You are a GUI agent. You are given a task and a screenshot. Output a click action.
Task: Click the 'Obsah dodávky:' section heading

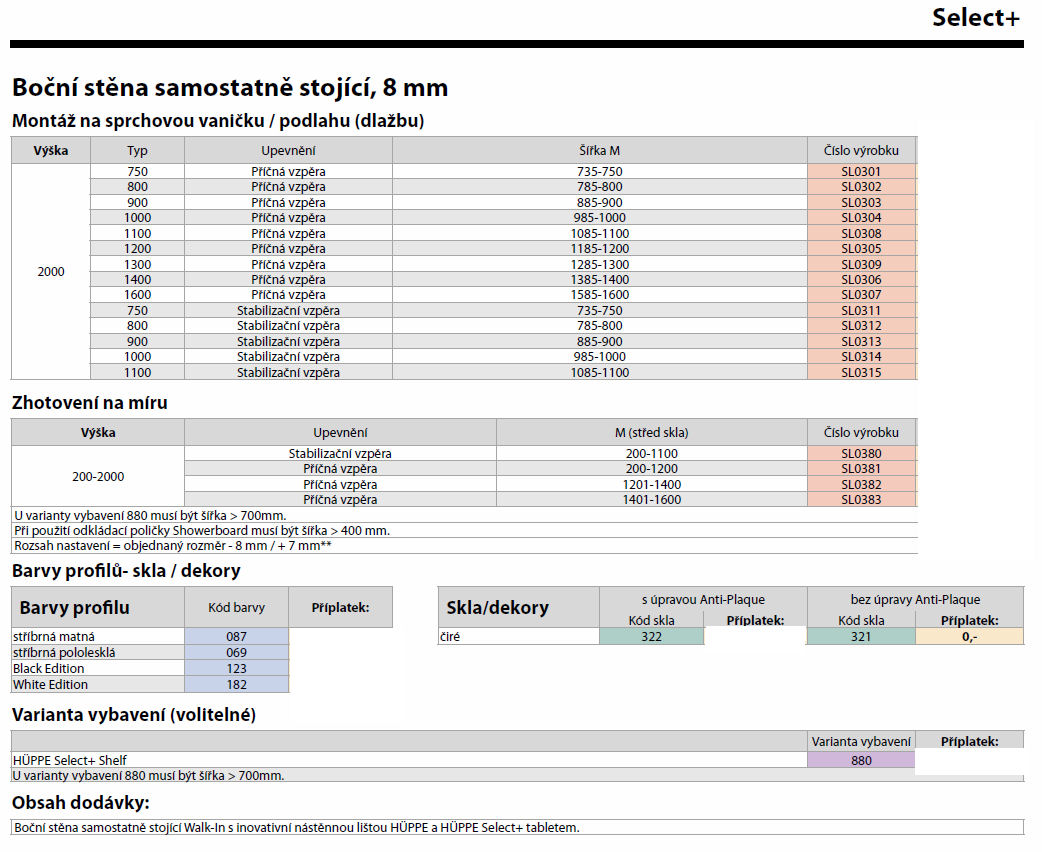[x=81, y=803]
